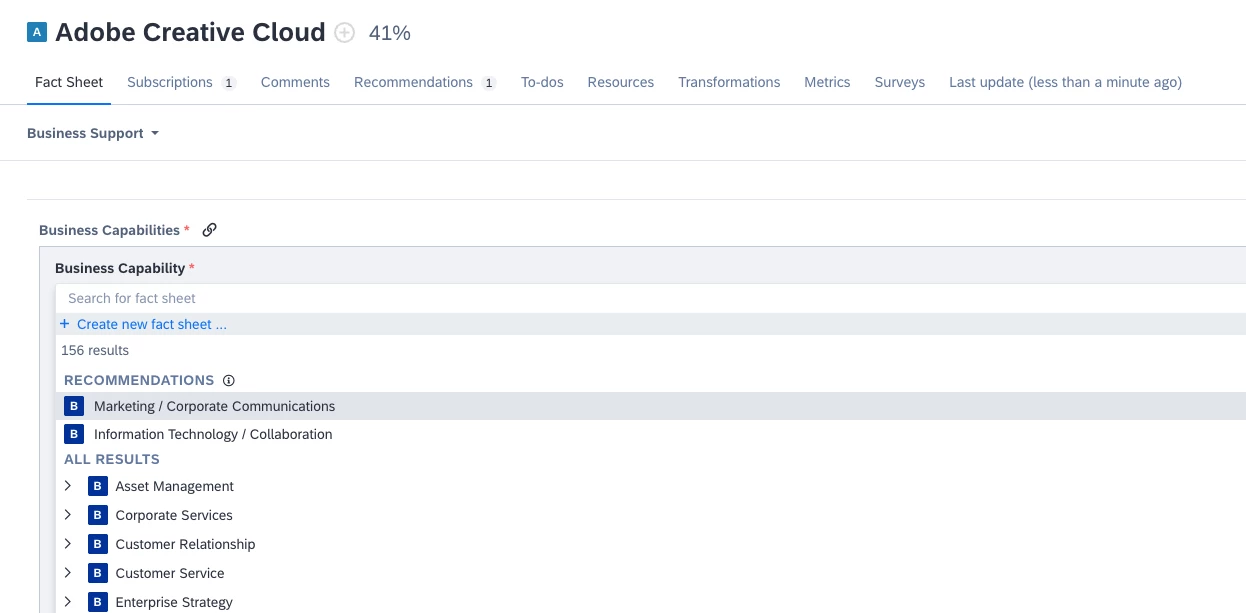
Task: Click the Business Capability field label
Action: (120, 268)
